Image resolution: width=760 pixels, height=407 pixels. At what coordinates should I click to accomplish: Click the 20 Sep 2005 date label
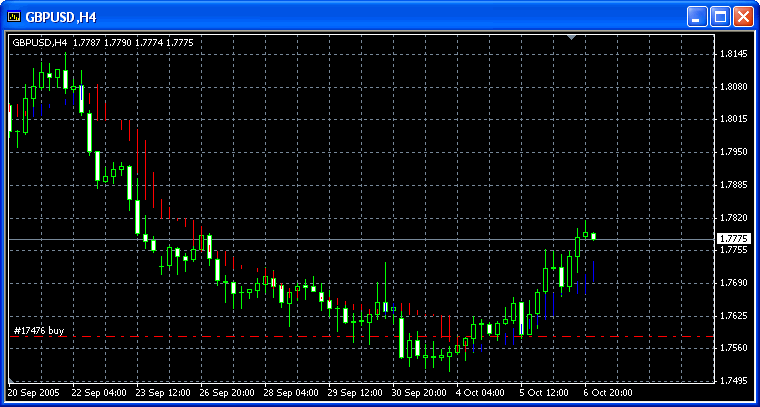click(x=34, y=393)
